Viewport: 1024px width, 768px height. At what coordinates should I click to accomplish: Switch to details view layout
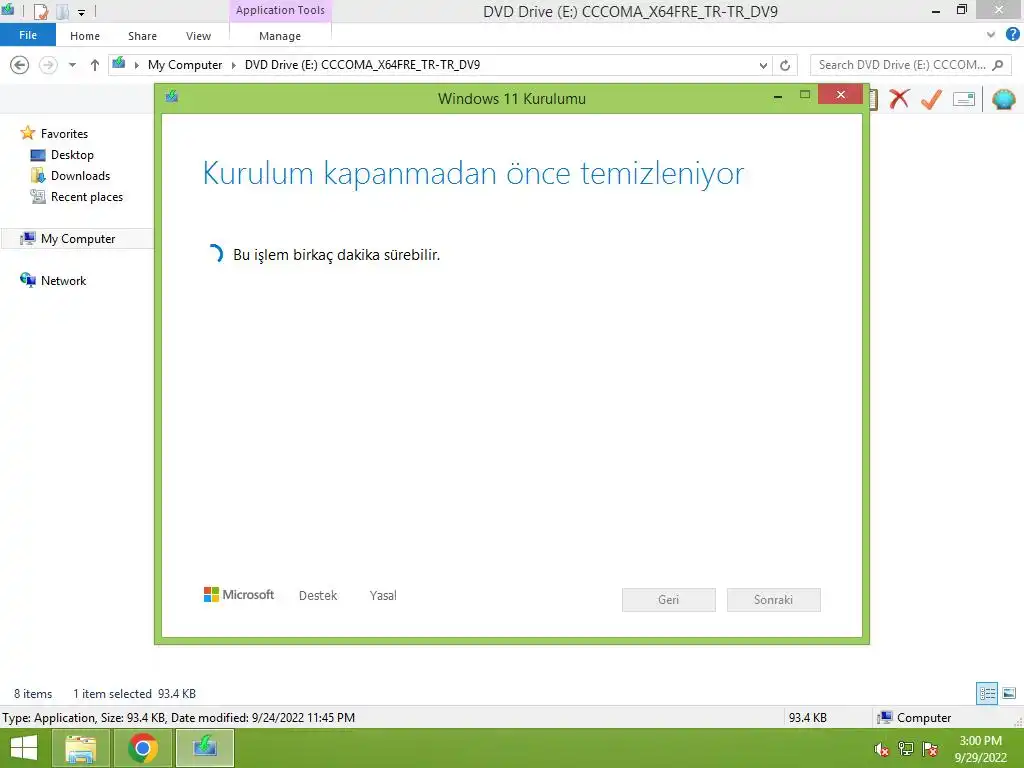coord(987,694)
